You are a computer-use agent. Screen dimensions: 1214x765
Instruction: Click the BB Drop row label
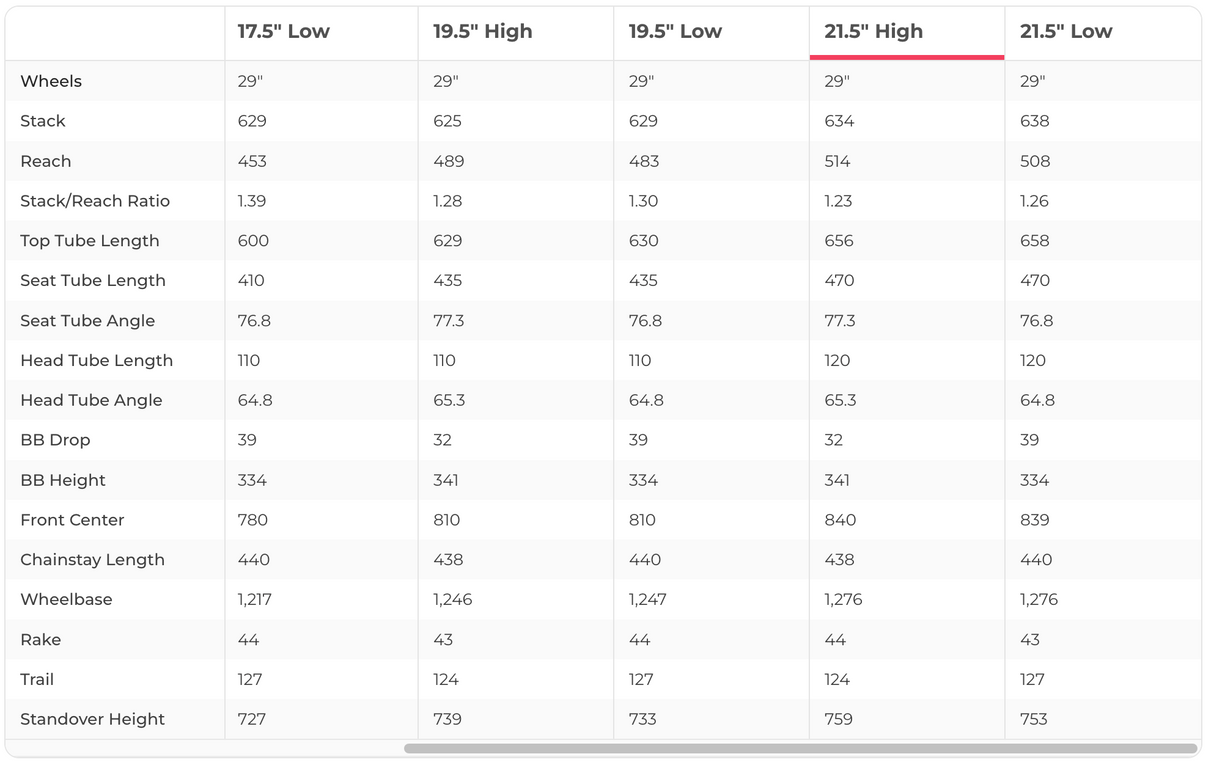coord(55,440)
